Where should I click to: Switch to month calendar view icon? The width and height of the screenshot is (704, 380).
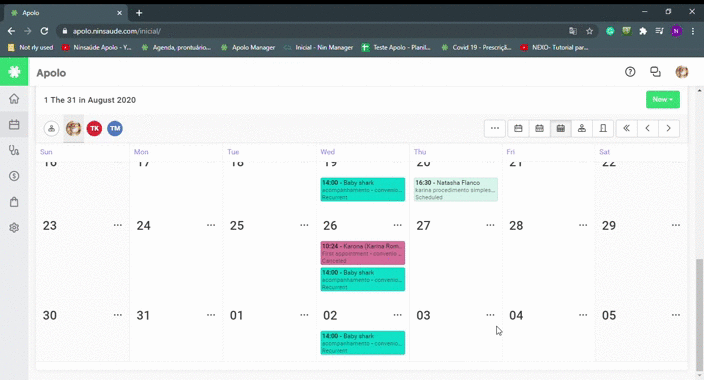click(561, 128)
